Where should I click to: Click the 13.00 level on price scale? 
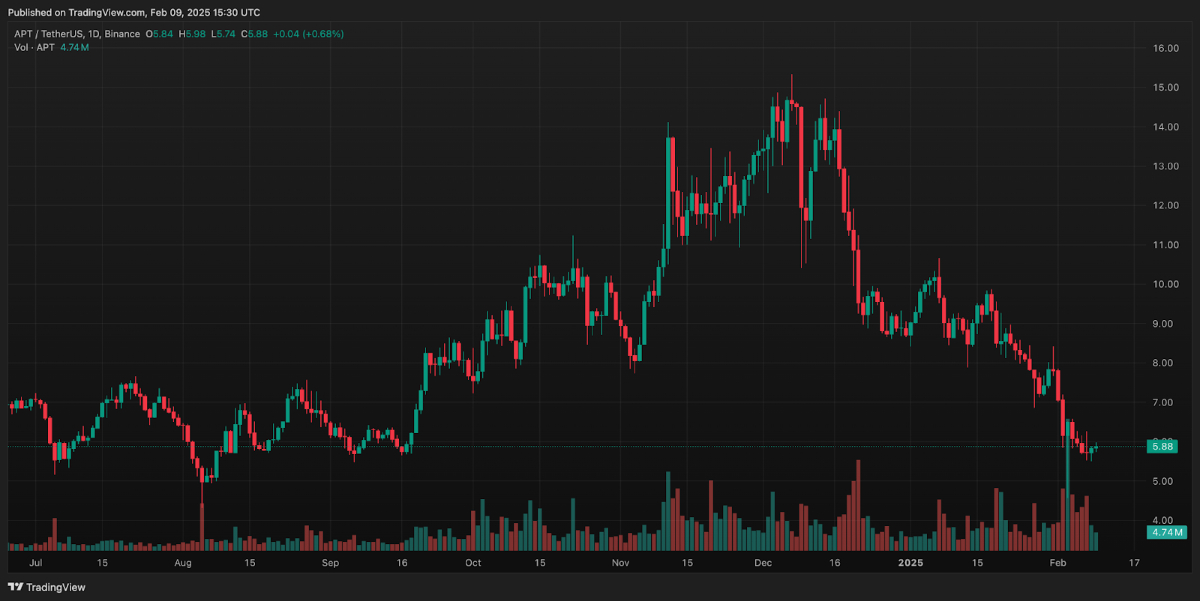point(1163,166)
